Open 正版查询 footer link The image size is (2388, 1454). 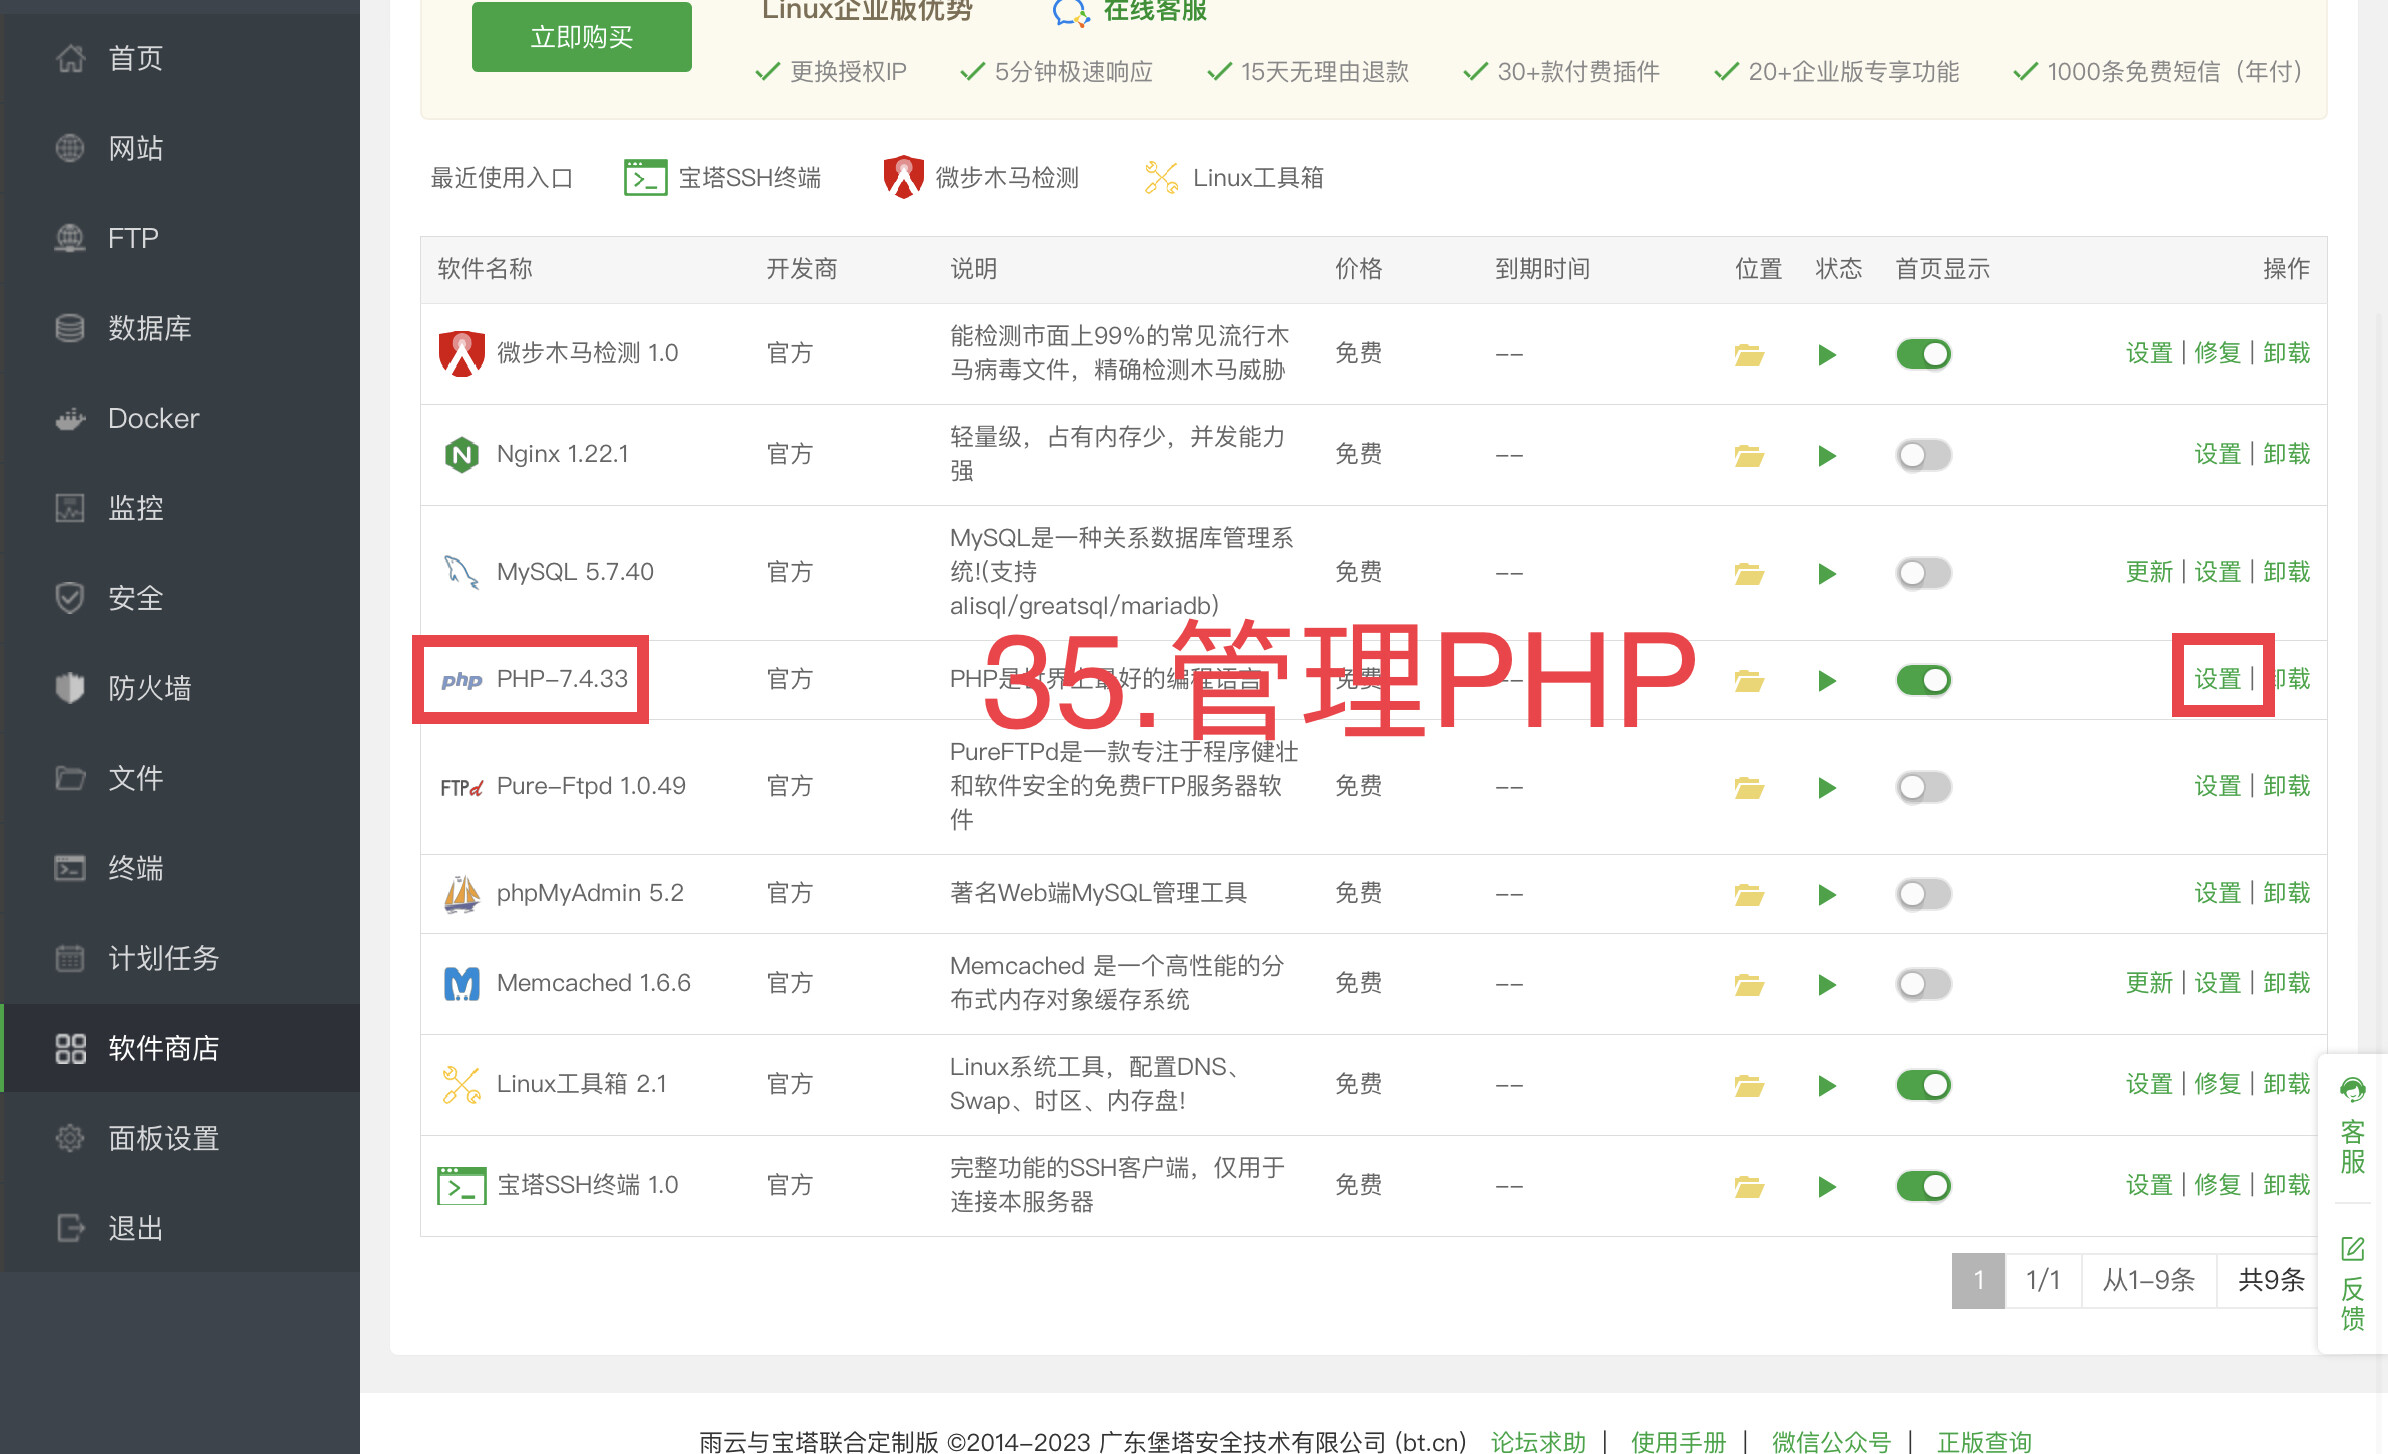click(x=1984, y=1441)
